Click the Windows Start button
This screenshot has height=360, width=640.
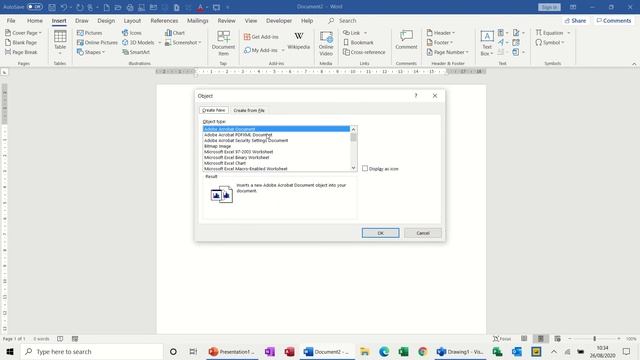pyautogui.click(x=10, y=351)
